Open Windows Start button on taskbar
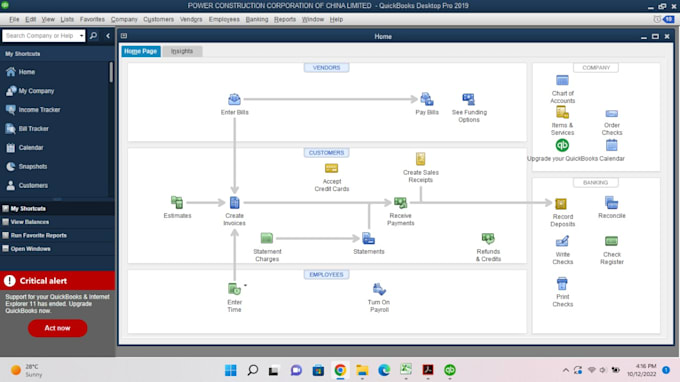 [231, 370]
